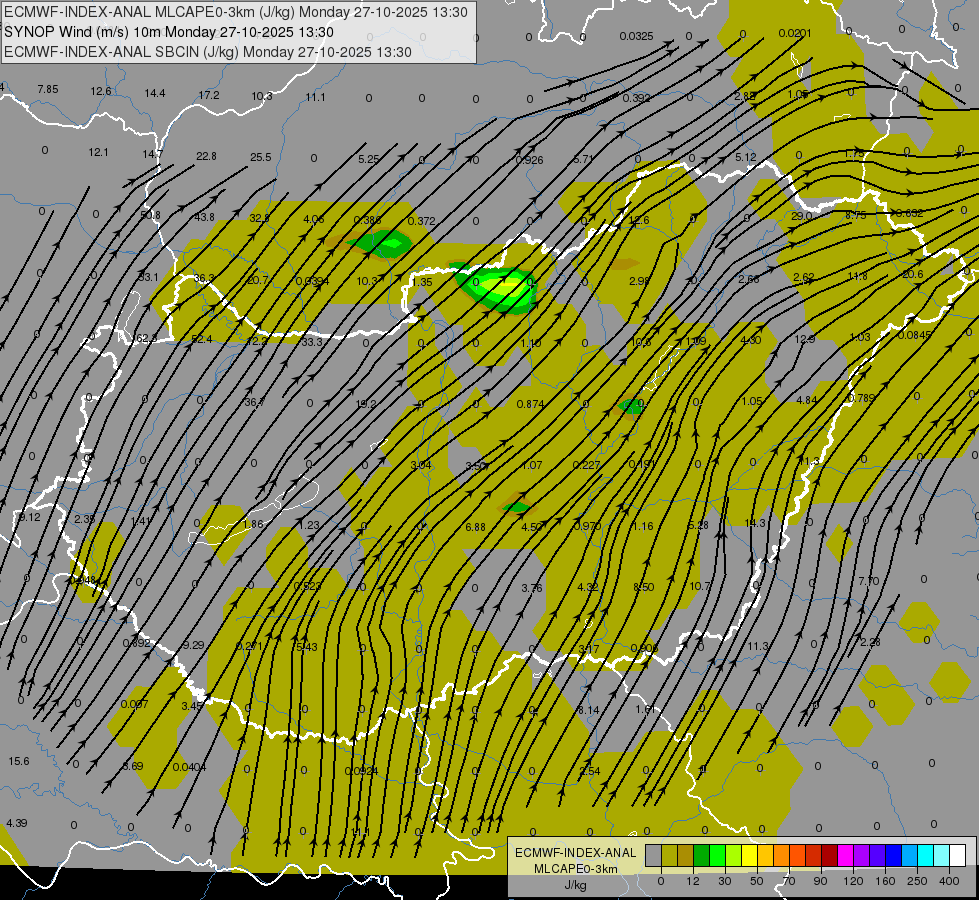Click the map value 4.39
The width and height of the screenshot is (979, 900).
pyautogui.click(x=16, y=823)
